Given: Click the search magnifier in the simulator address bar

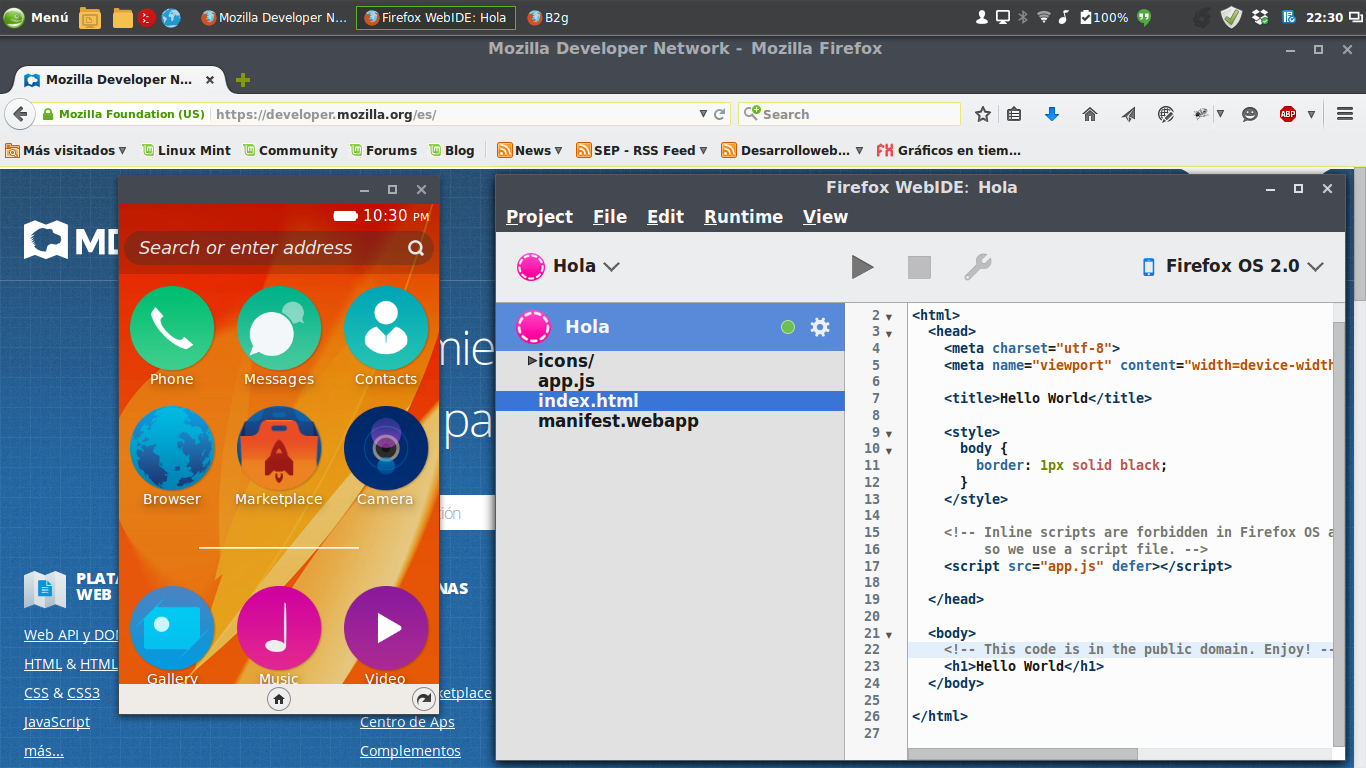Looking at the screenshot, I should (x=416, y=248).
